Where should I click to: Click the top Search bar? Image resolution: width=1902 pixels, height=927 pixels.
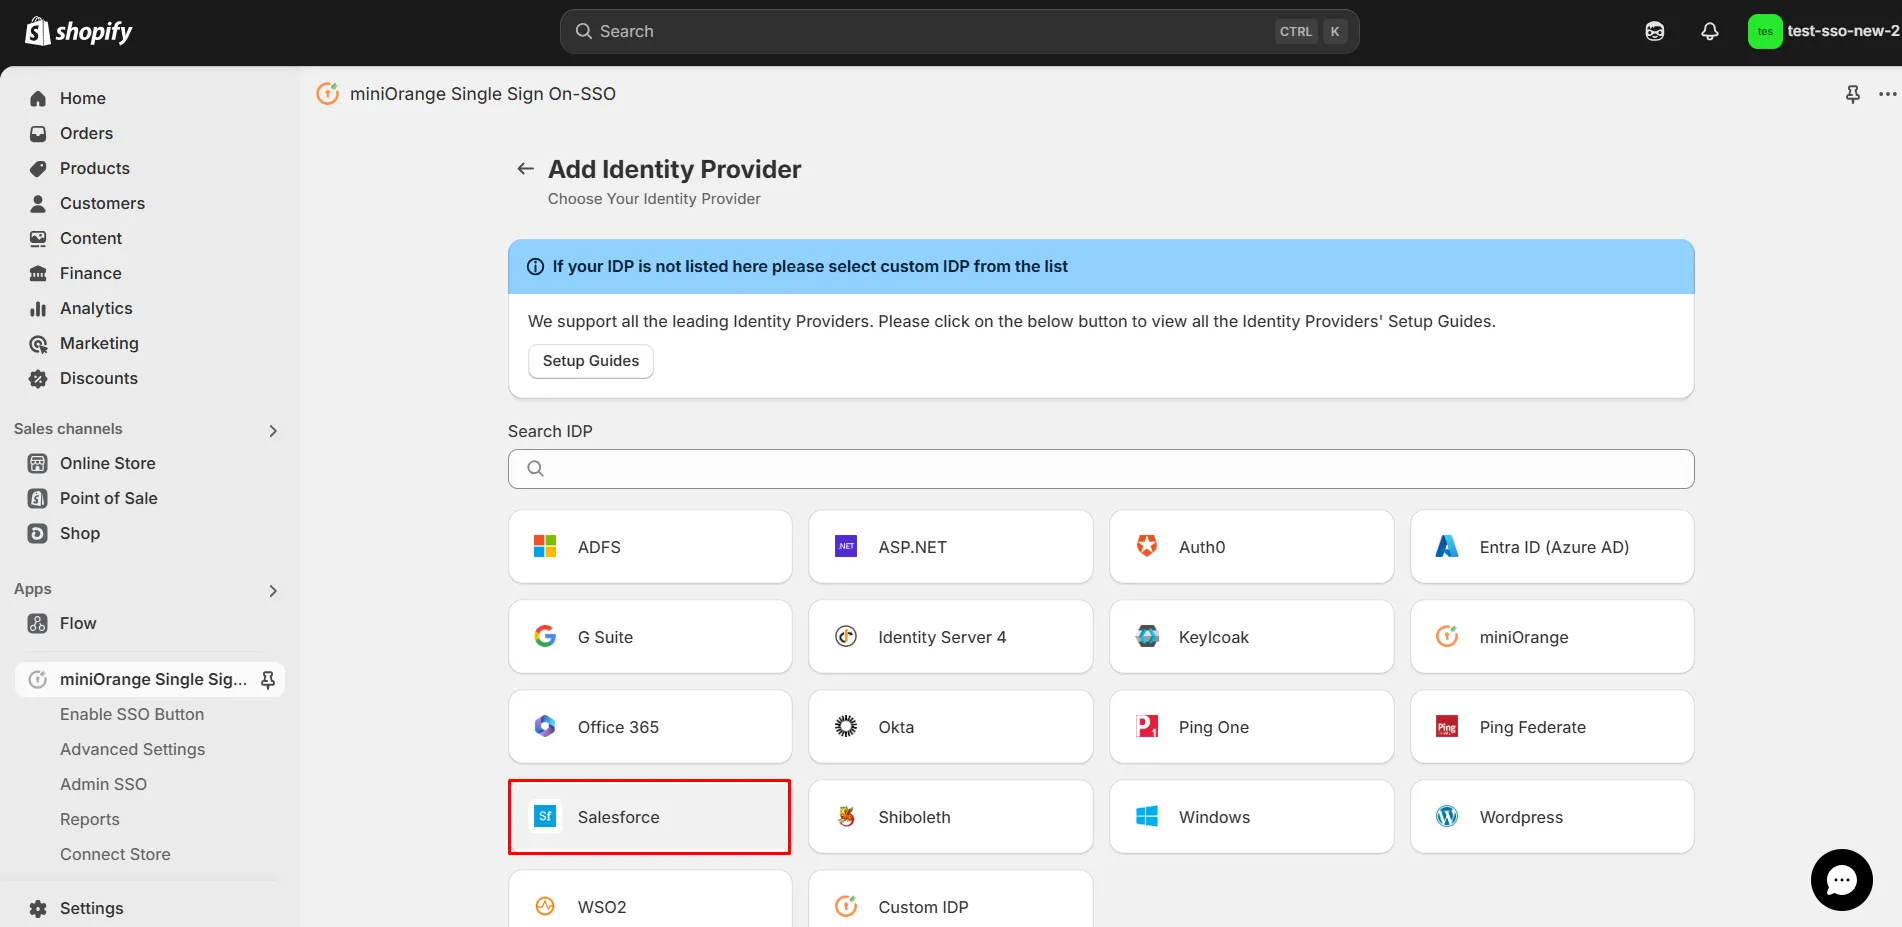959,31
